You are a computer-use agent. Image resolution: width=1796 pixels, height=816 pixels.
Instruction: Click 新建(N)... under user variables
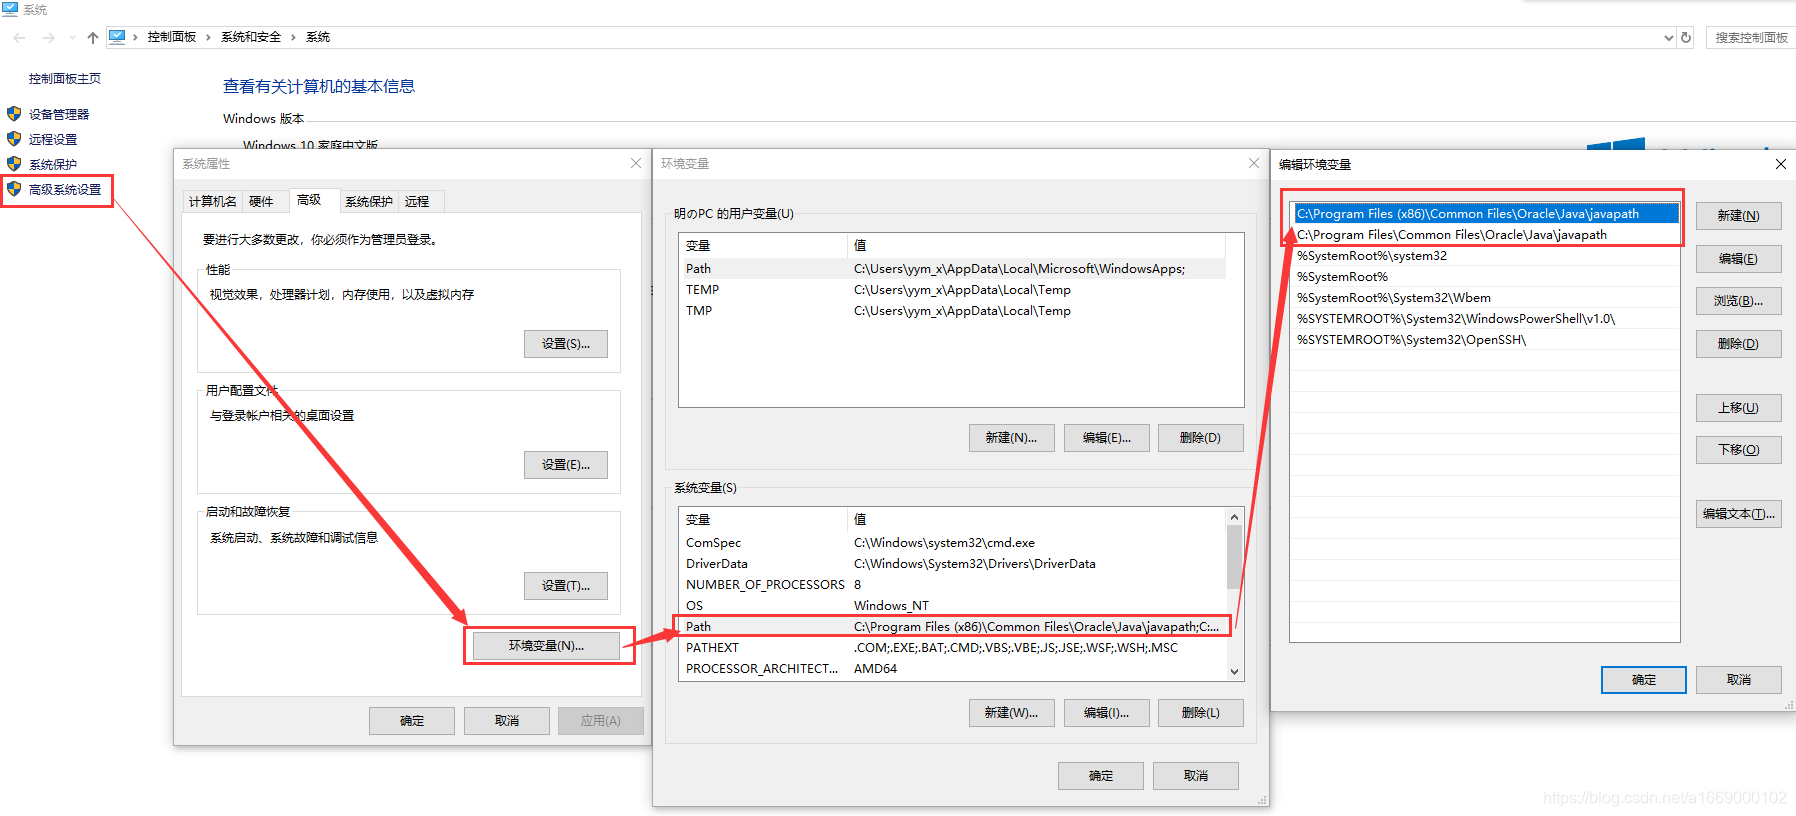[x=1011, y=438]
